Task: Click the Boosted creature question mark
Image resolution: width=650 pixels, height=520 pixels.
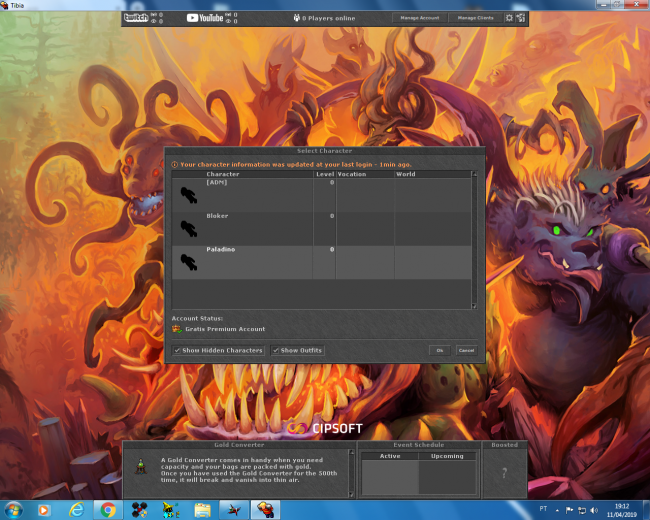Action: click(504, 473)
